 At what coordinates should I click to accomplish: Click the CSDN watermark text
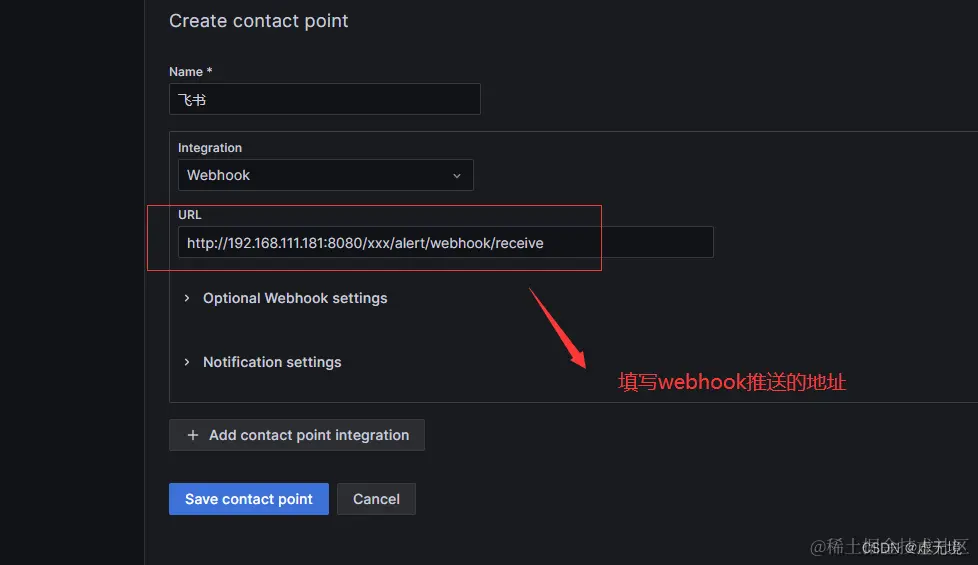click(912, 548)
